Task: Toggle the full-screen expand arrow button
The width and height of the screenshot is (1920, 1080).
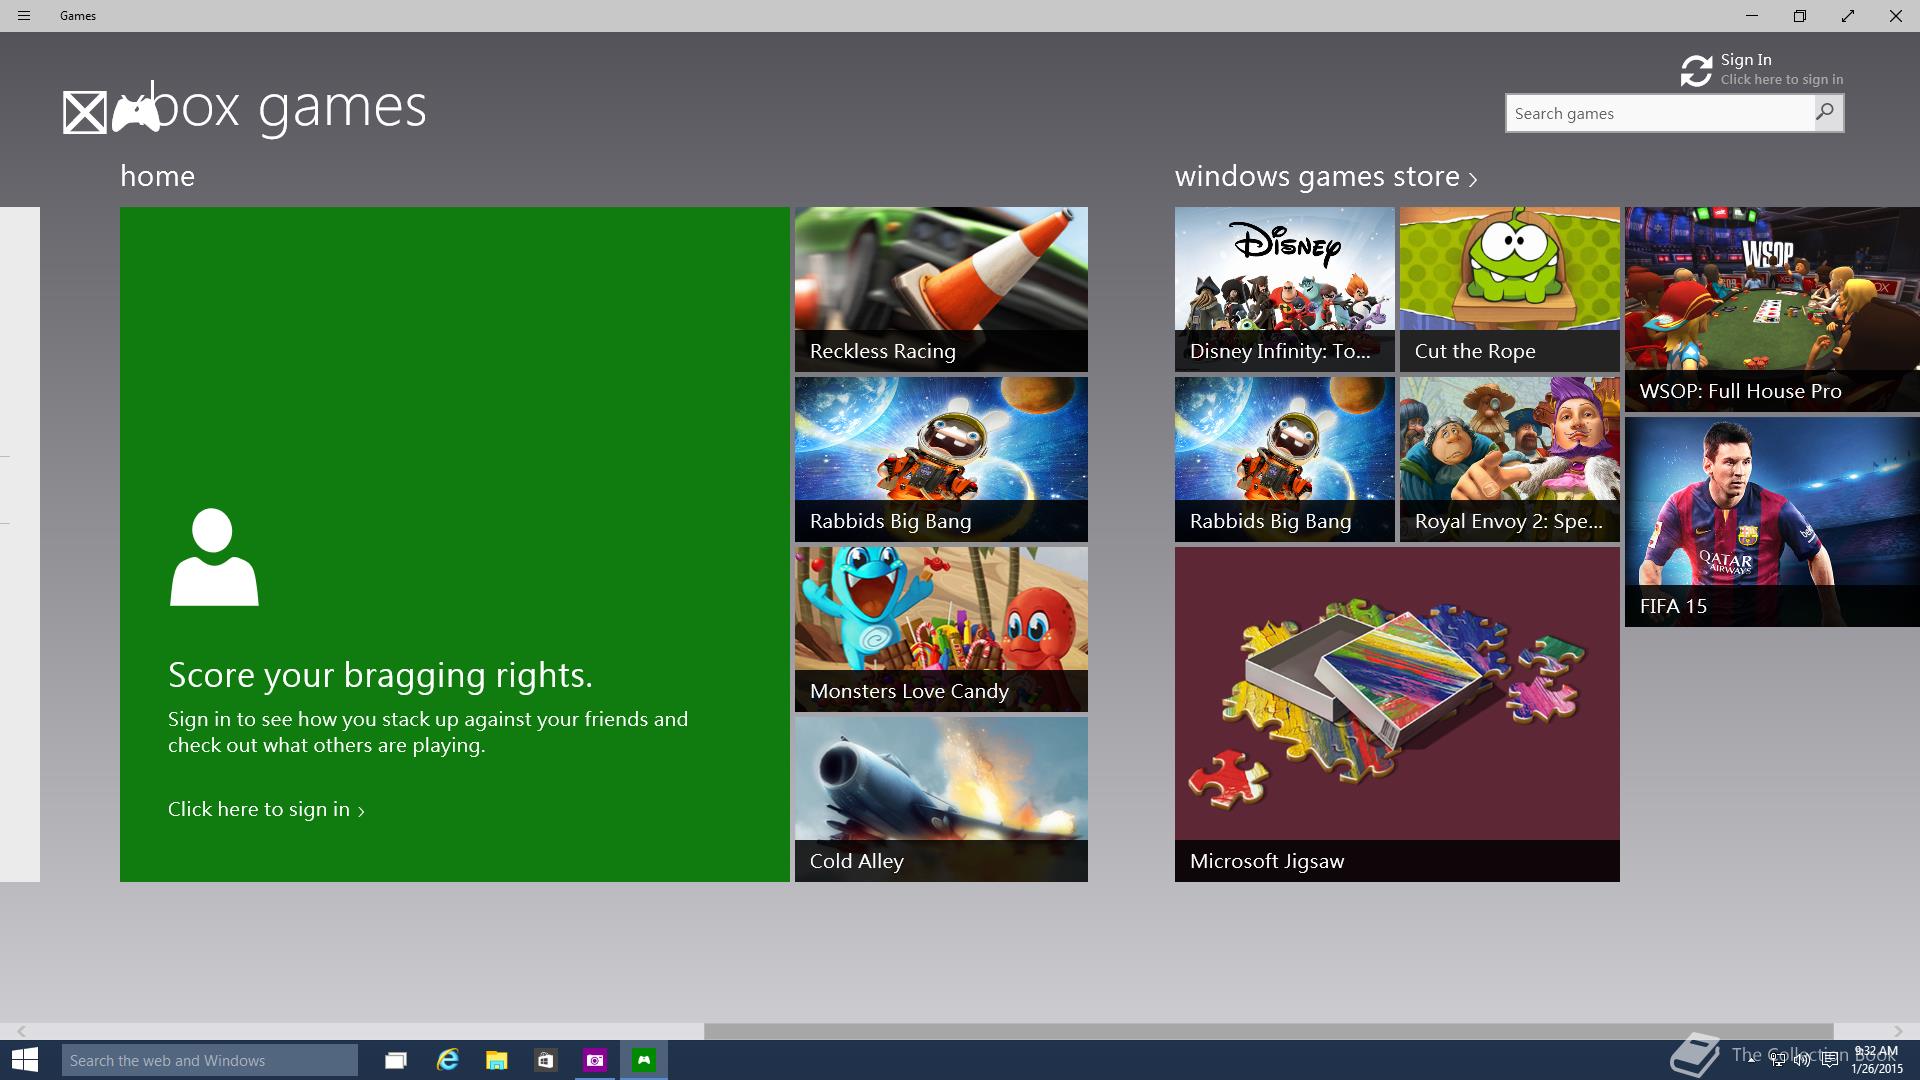Action: (1848, 16)
